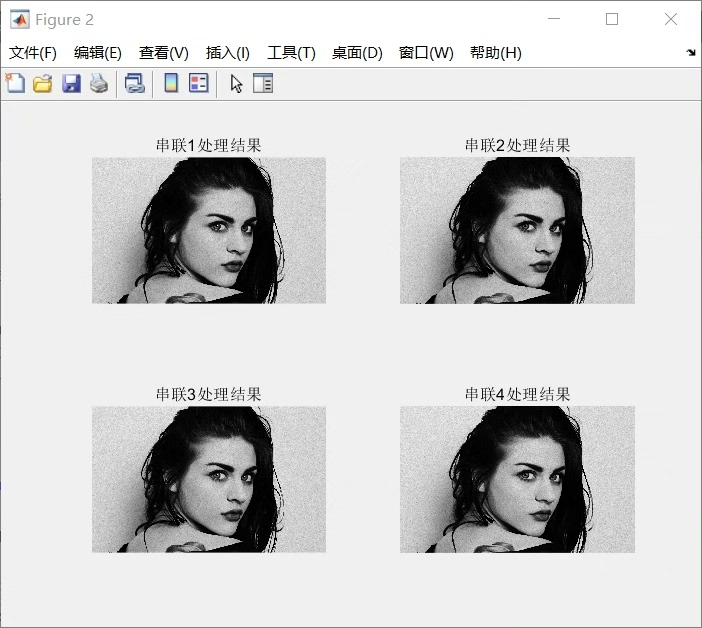Viewport: 702px width, 628px height.
Task: Open the 编辑(E) menu
Action: click(x=98, y=53)
